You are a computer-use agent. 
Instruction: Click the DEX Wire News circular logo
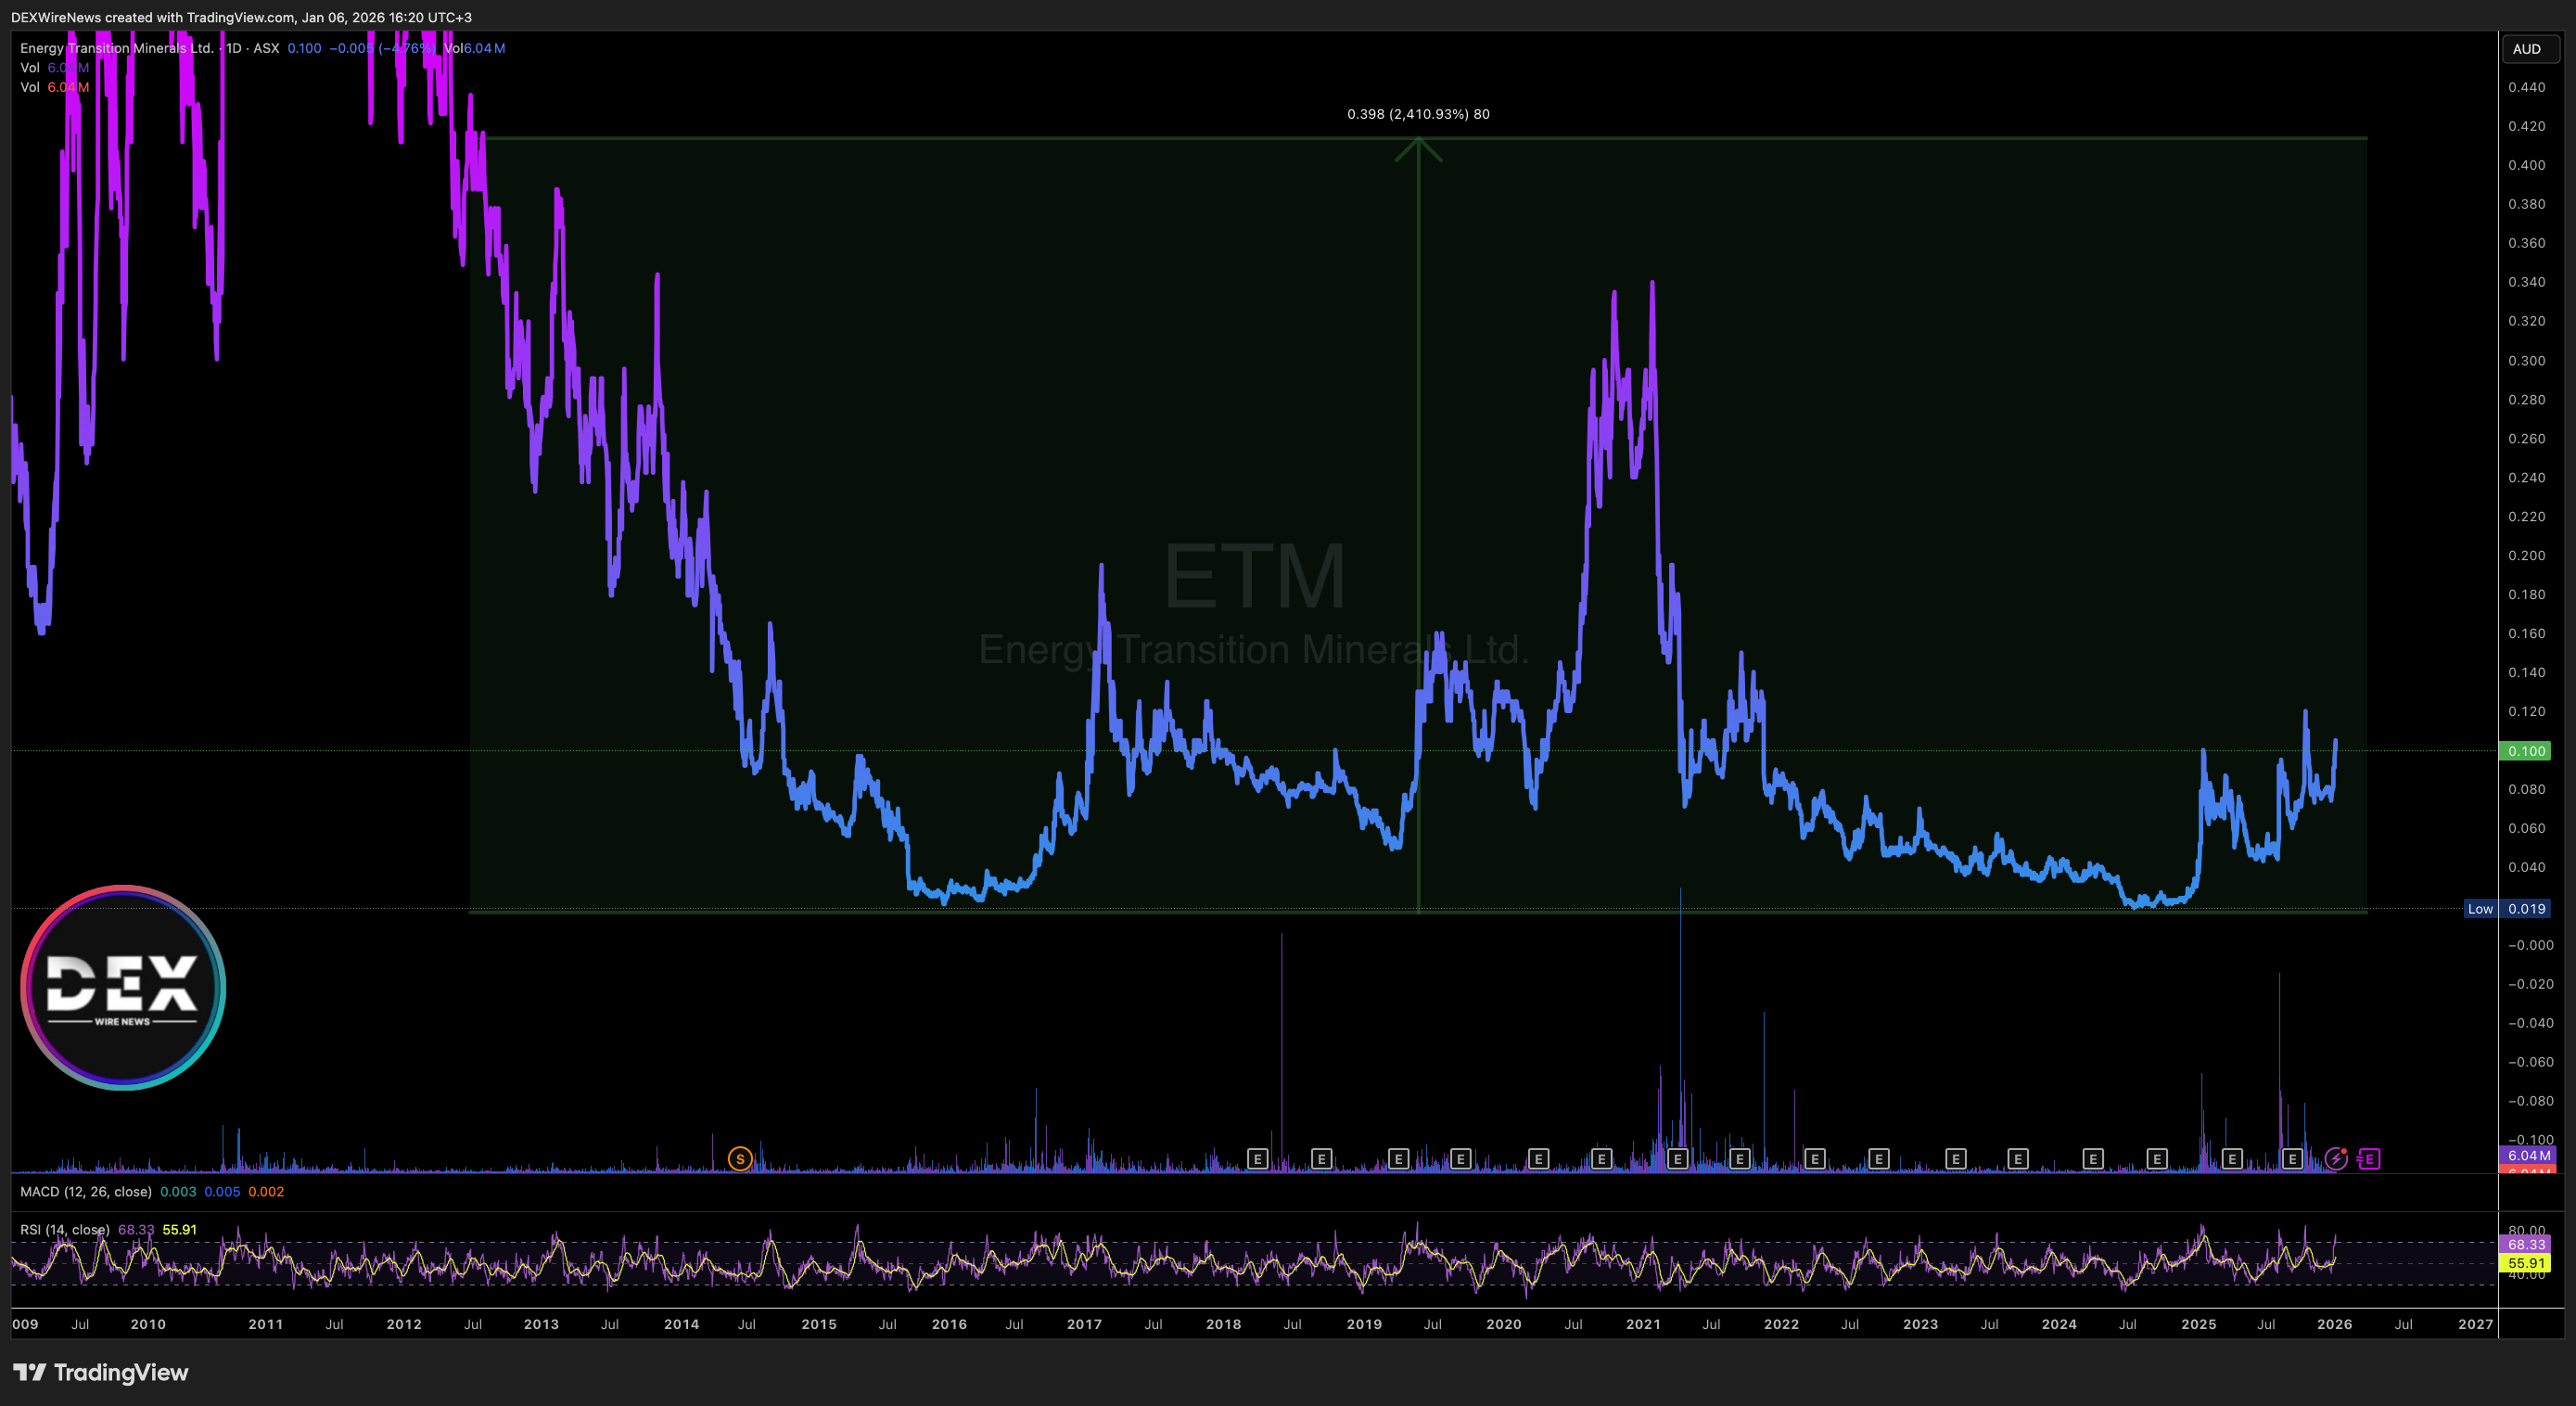tap(123, 987)
